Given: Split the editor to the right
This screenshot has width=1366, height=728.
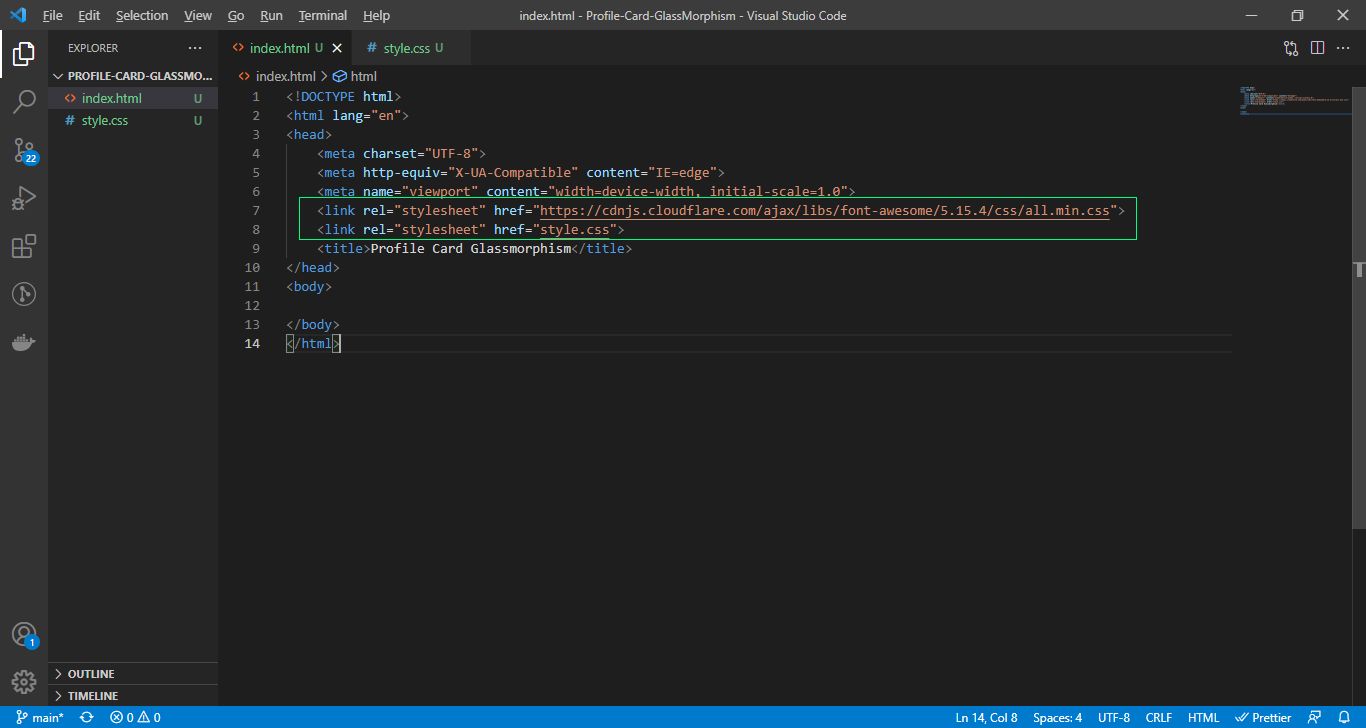Looking at the screenshot, I should click(x=1317, y=48).
